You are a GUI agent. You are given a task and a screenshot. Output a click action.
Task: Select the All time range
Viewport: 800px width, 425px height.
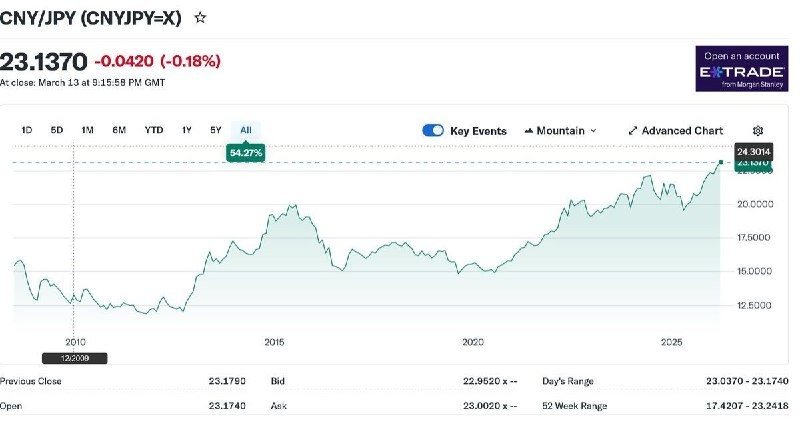click(245, 130)
